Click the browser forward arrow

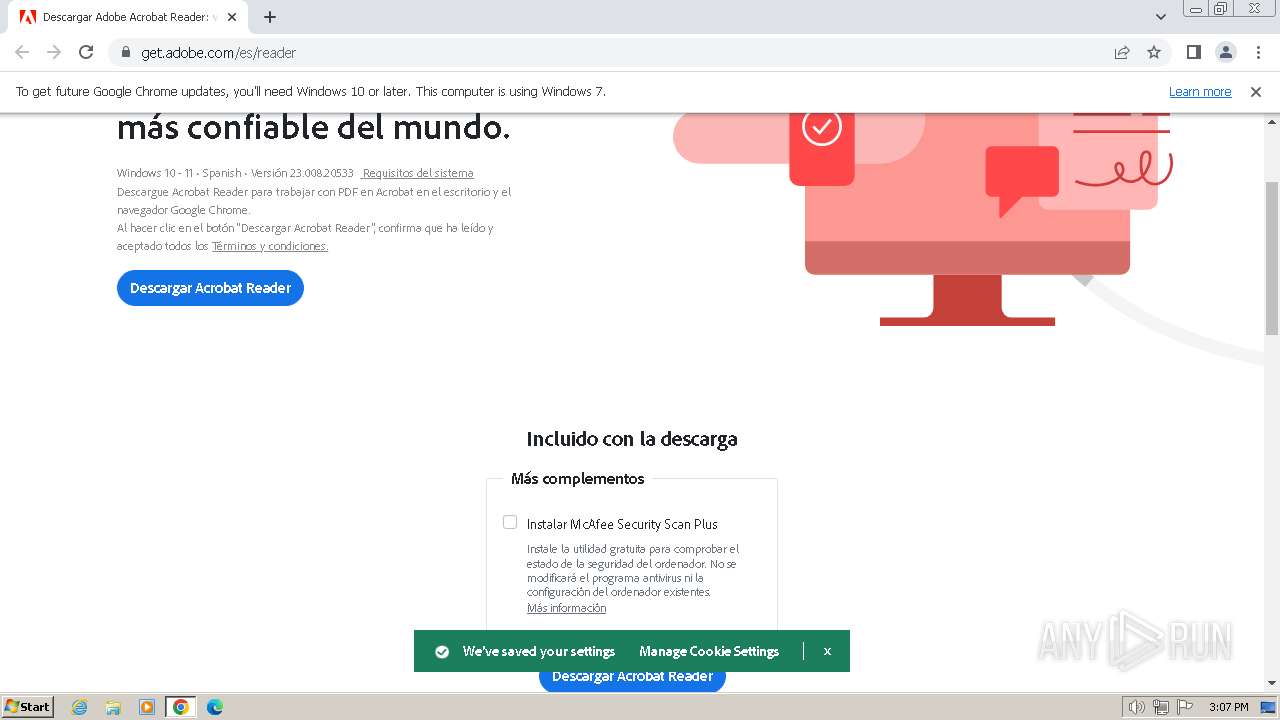click(x=54, y=52)
